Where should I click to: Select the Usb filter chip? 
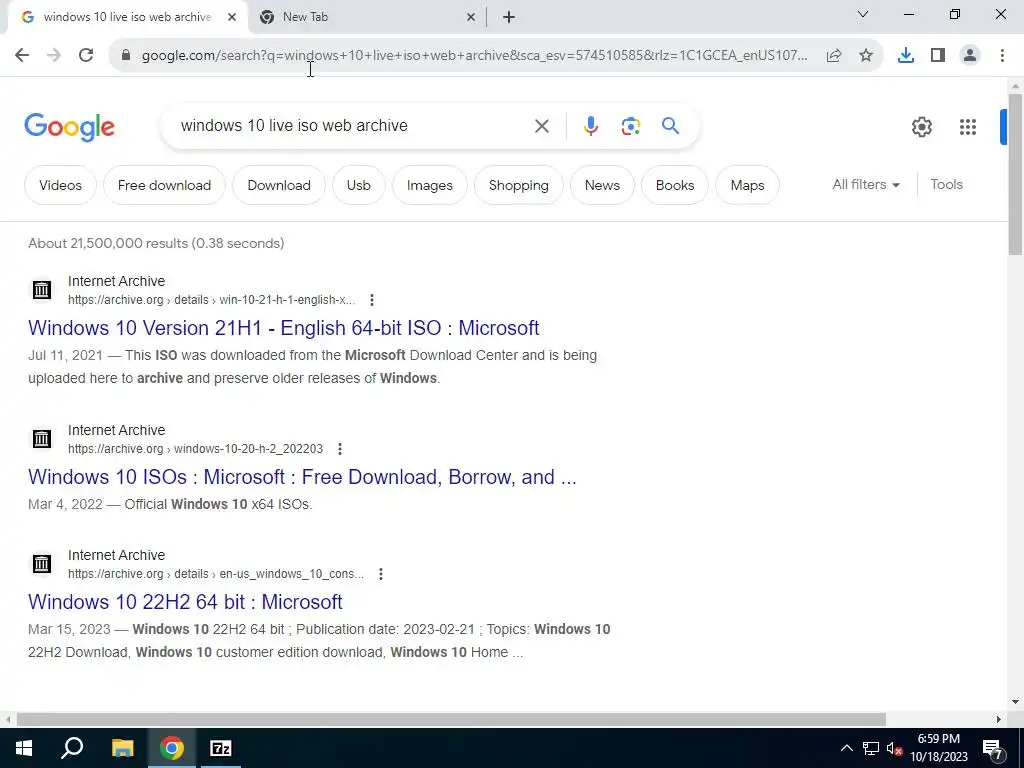tap(359, 185)
